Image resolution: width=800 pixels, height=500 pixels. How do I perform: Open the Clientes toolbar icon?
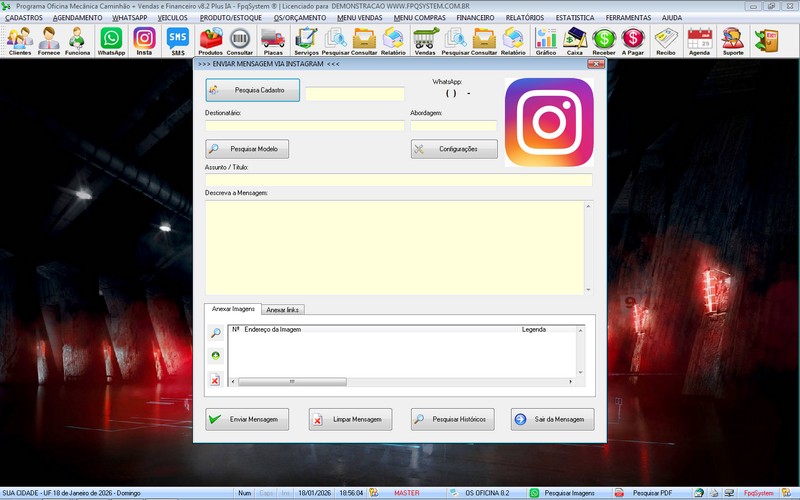(x=20, y=41)
